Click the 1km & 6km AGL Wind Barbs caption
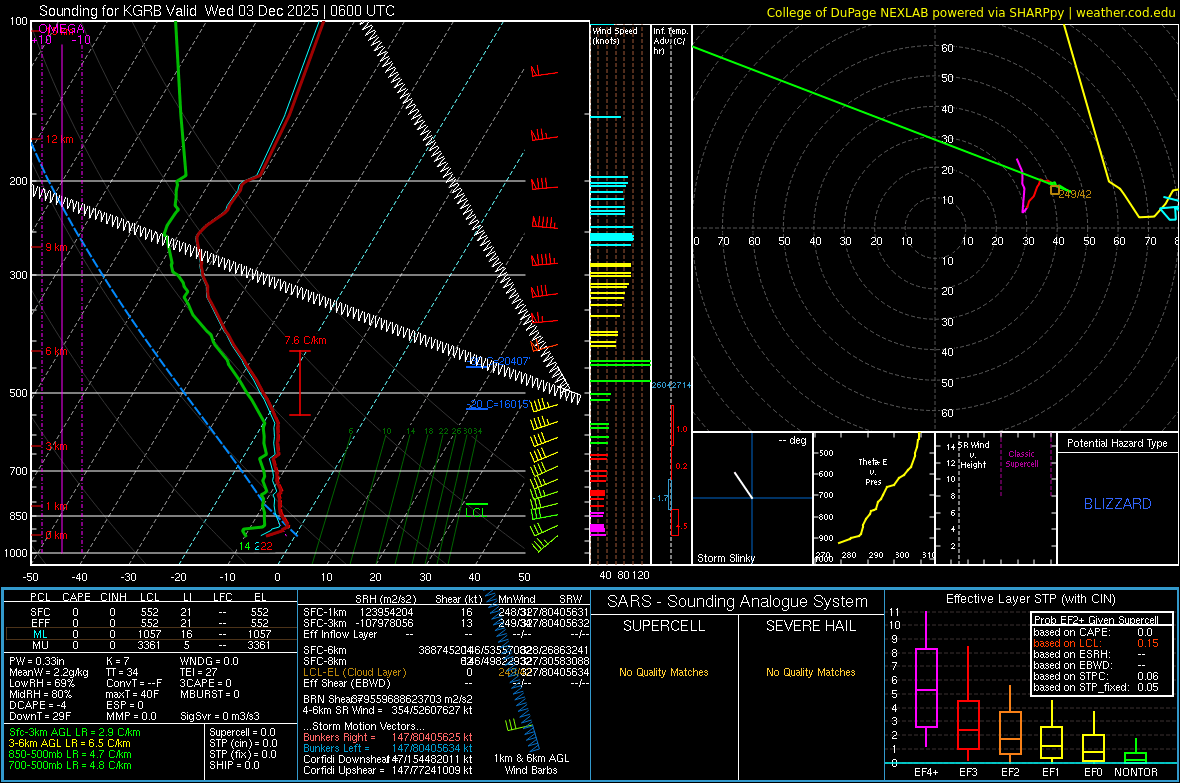 coord(531,764)
